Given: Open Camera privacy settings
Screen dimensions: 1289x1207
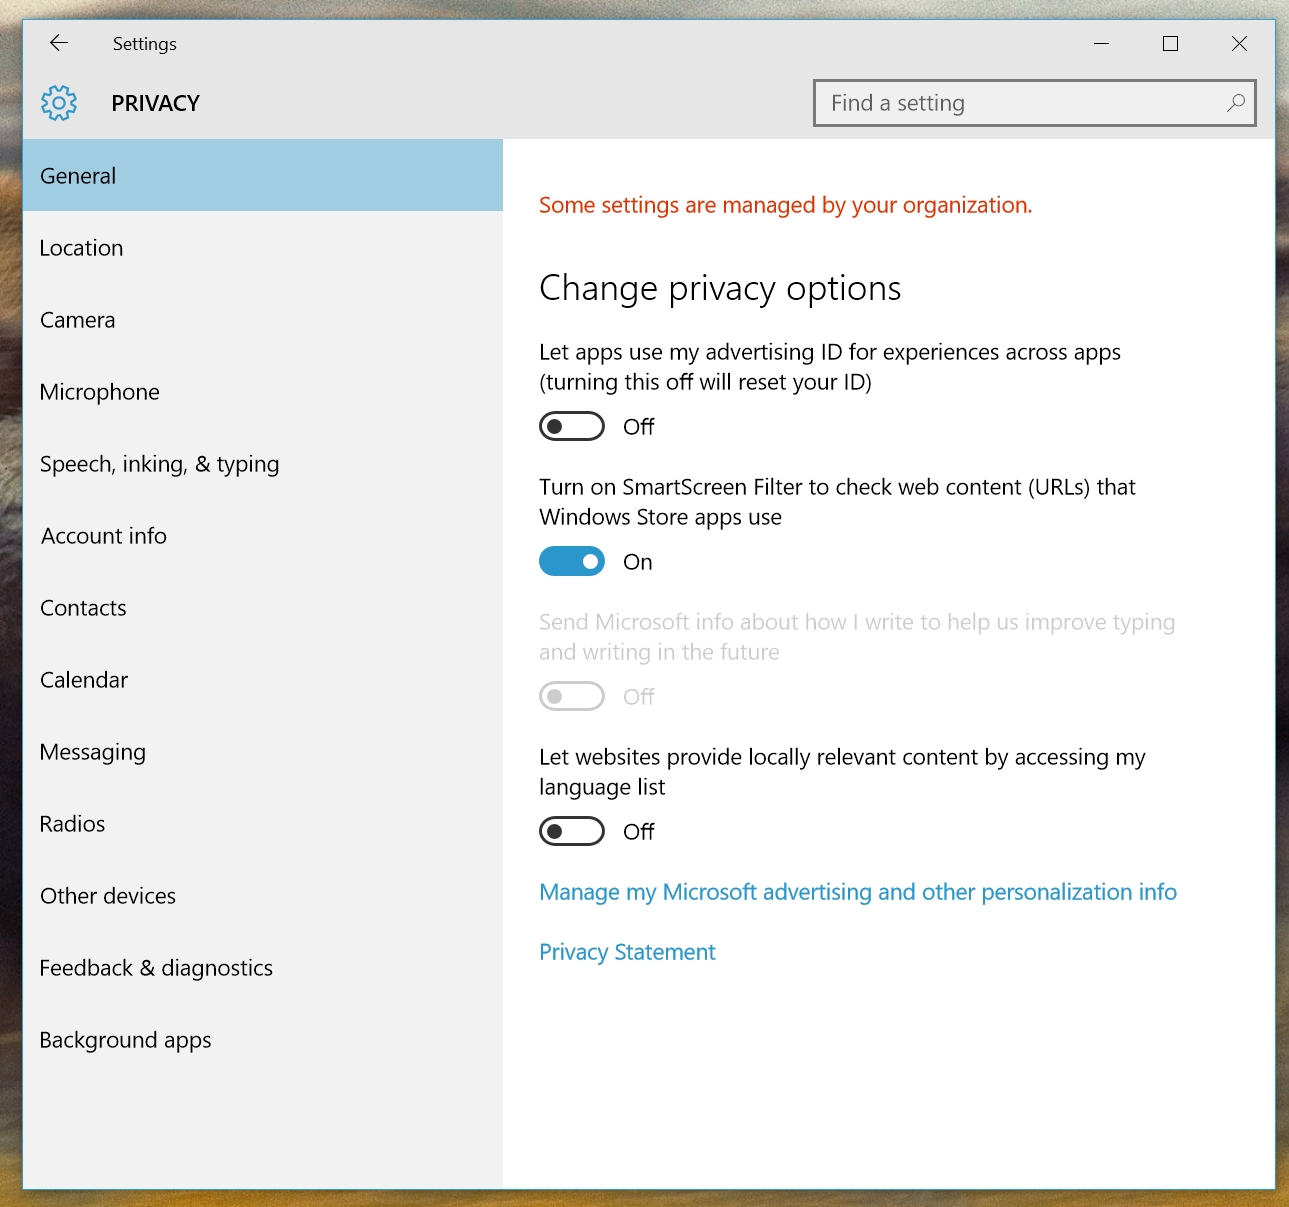Looking at the screenshot, I should click(263, 320).
